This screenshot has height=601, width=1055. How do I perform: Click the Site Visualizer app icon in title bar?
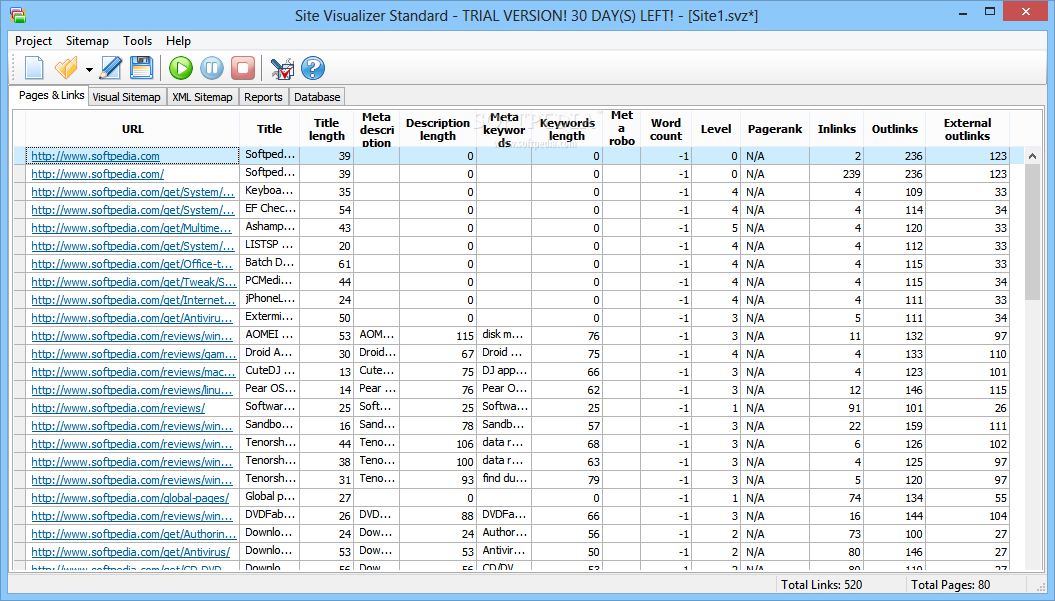(18, 15)
